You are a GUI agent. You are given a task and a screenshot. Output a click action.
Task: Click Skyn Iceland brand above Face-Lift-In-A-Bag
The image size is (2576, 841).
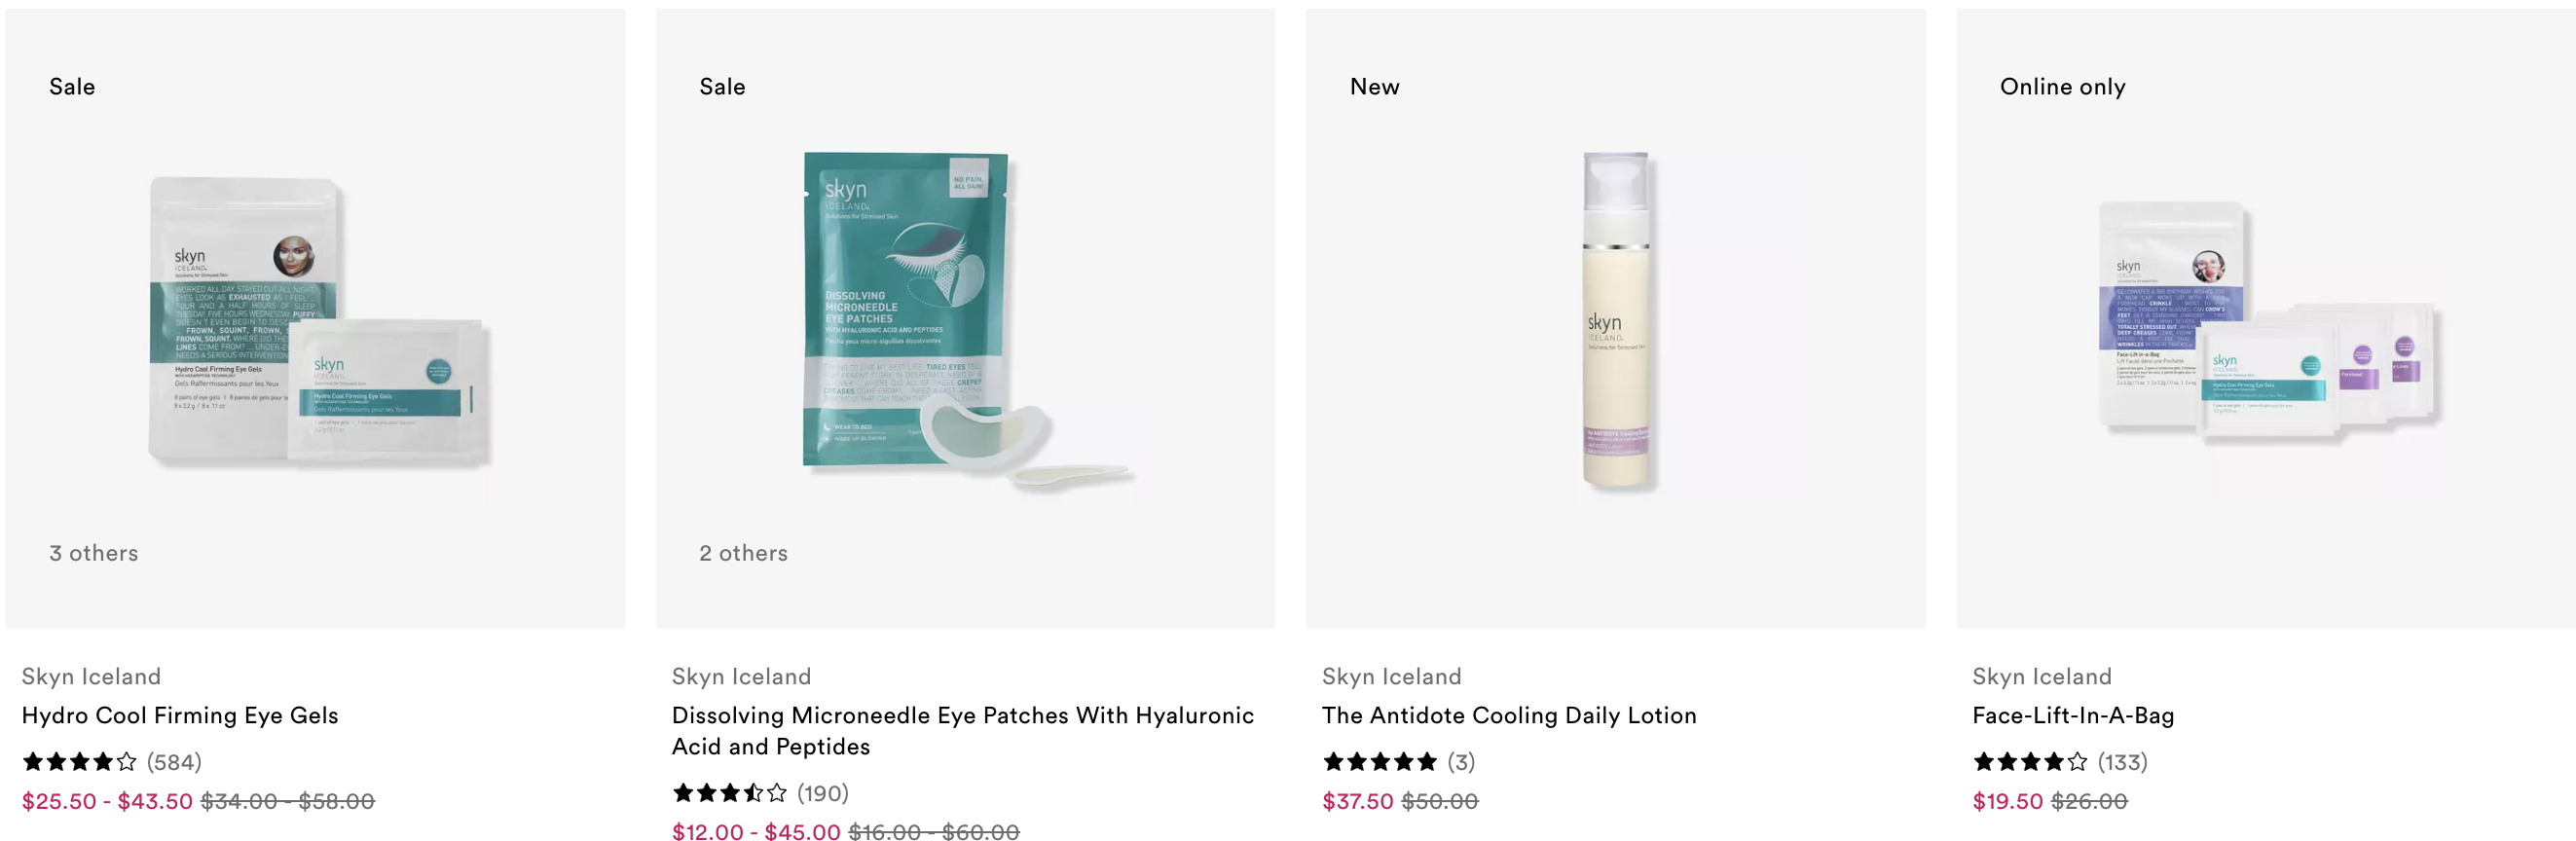pyautogui.click(x=2042, y=676)
